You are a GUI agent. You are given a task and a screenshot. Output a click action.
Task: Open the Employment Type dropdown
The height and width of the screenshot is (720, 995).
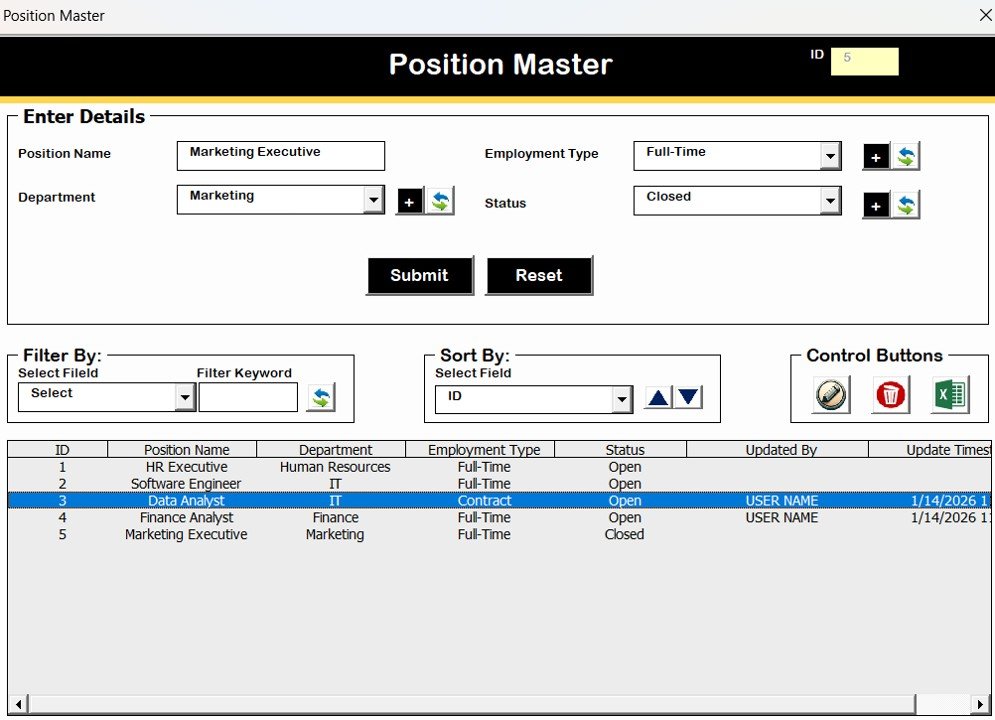pyautogui.click(x=832, y=155)
